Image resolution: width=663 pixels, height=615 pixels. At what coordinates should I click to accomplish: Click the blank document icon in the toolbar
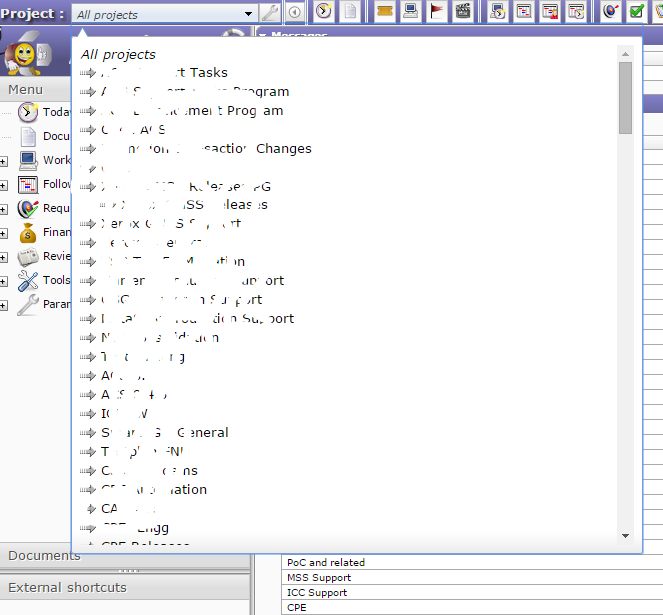(350, 12)
